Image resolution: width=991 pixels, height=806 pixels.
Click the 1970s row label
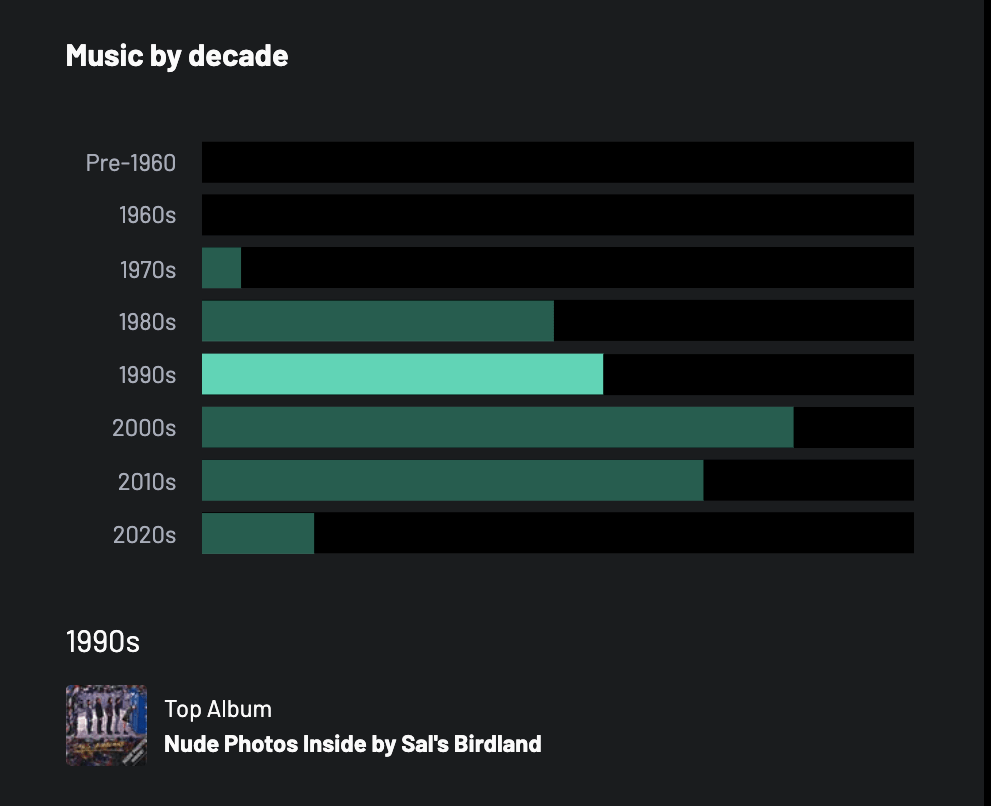(x=147, y=268)
